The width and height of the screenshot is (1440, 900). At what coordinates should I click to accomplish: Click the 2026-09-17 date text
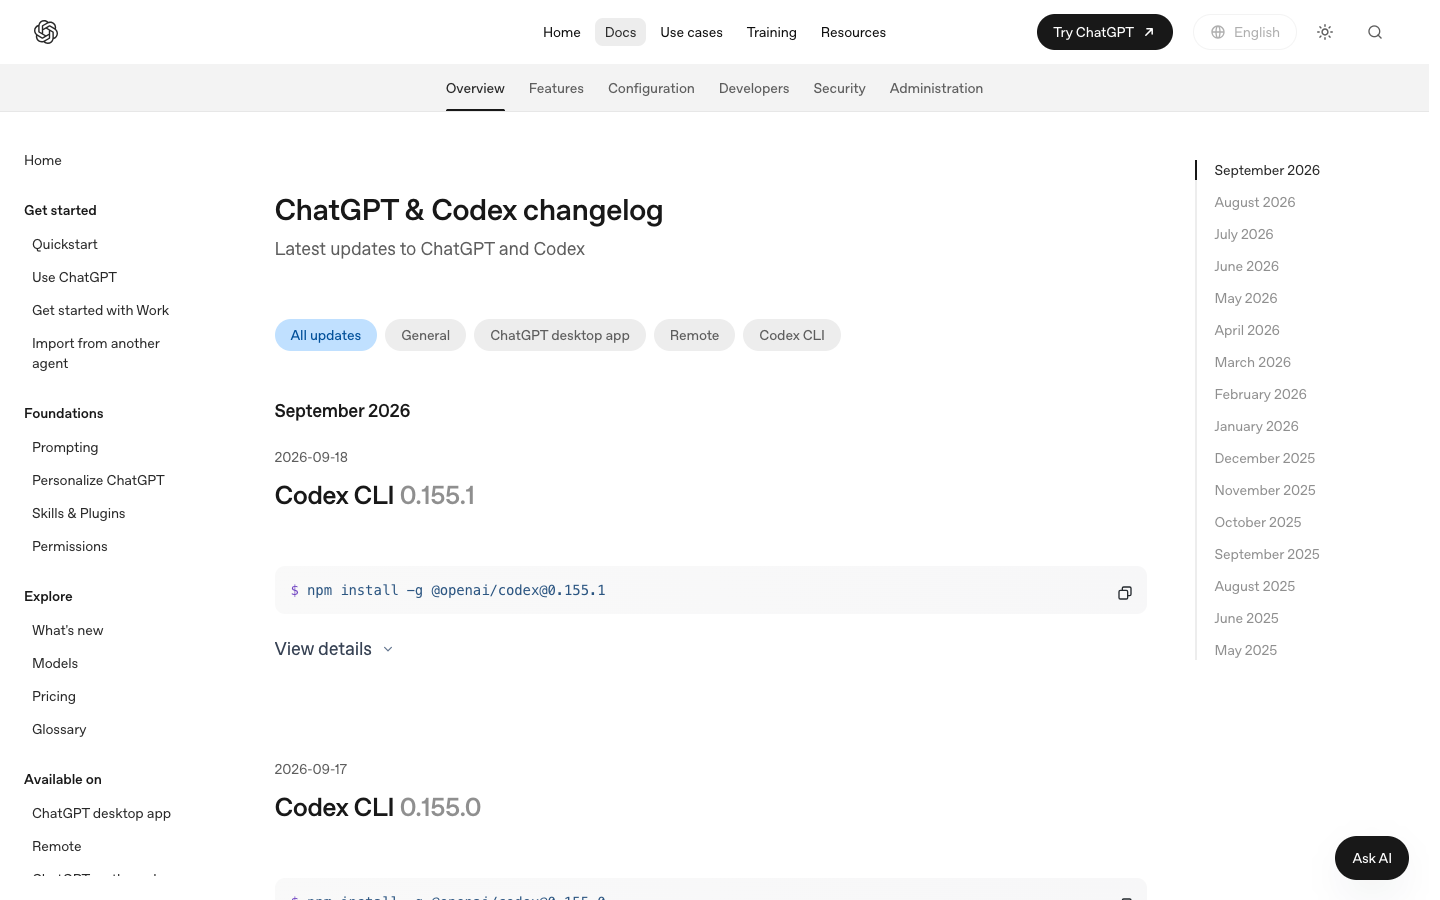311,769
